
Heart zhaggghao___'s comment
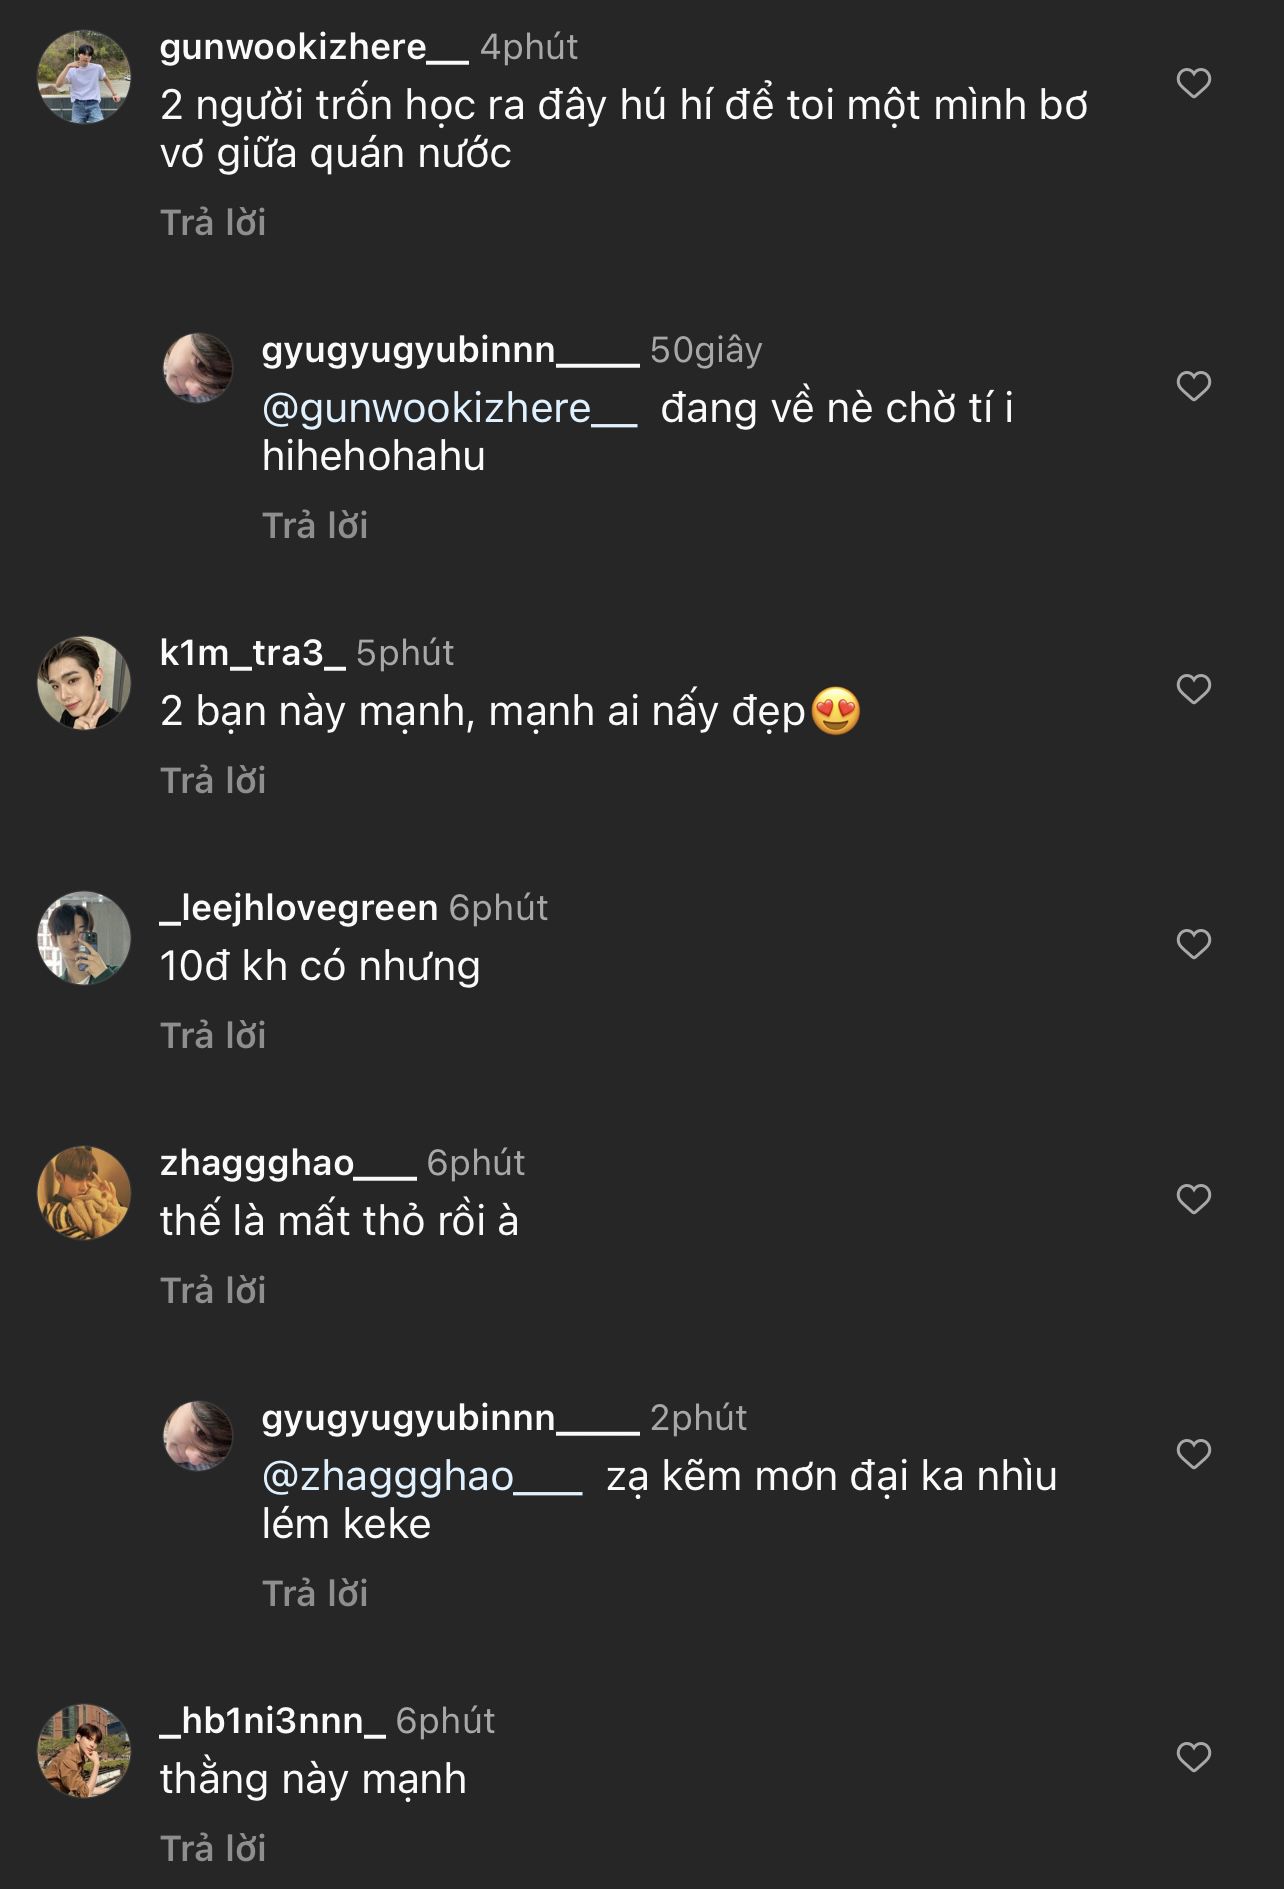click(x=1193, y=1199)
